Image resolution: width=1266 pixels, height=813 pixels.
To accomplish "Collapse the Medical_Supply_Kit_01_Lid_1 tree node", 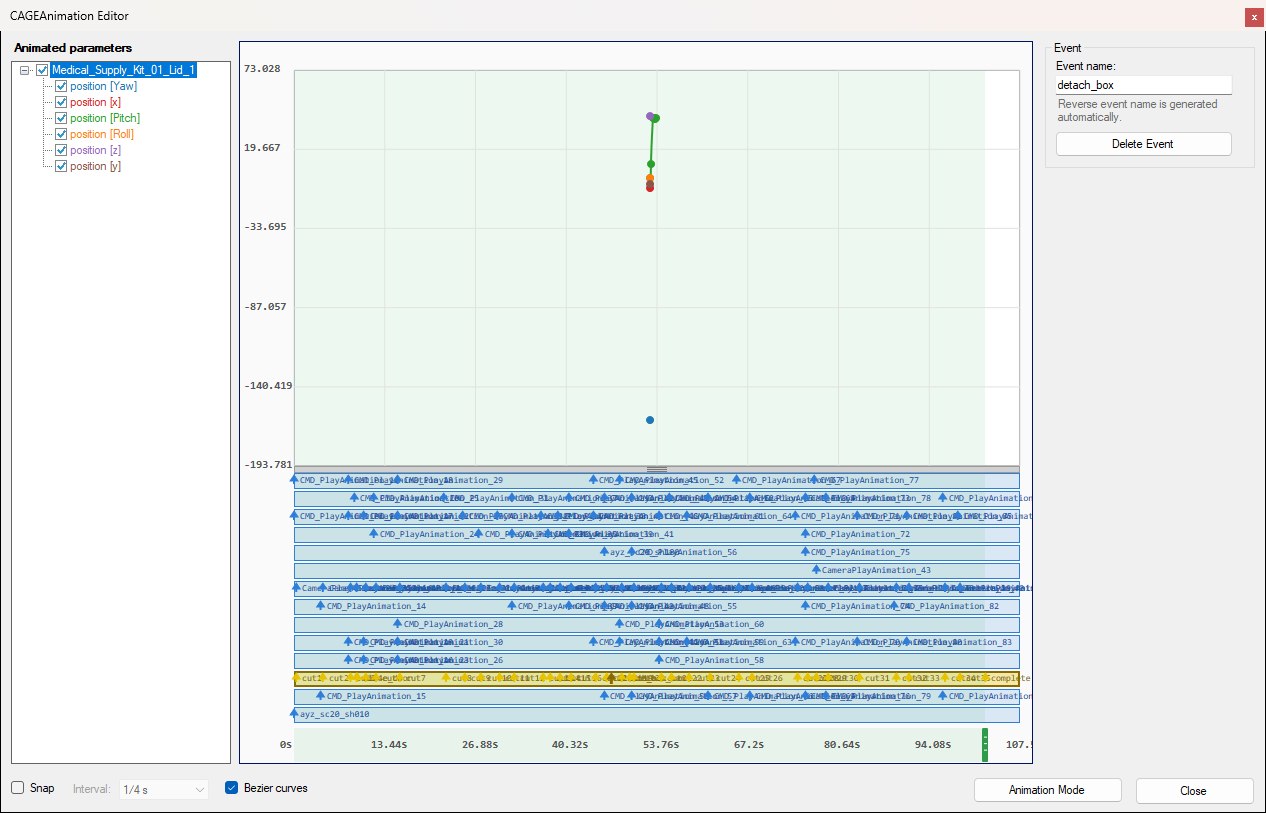I will pos(25,70).
